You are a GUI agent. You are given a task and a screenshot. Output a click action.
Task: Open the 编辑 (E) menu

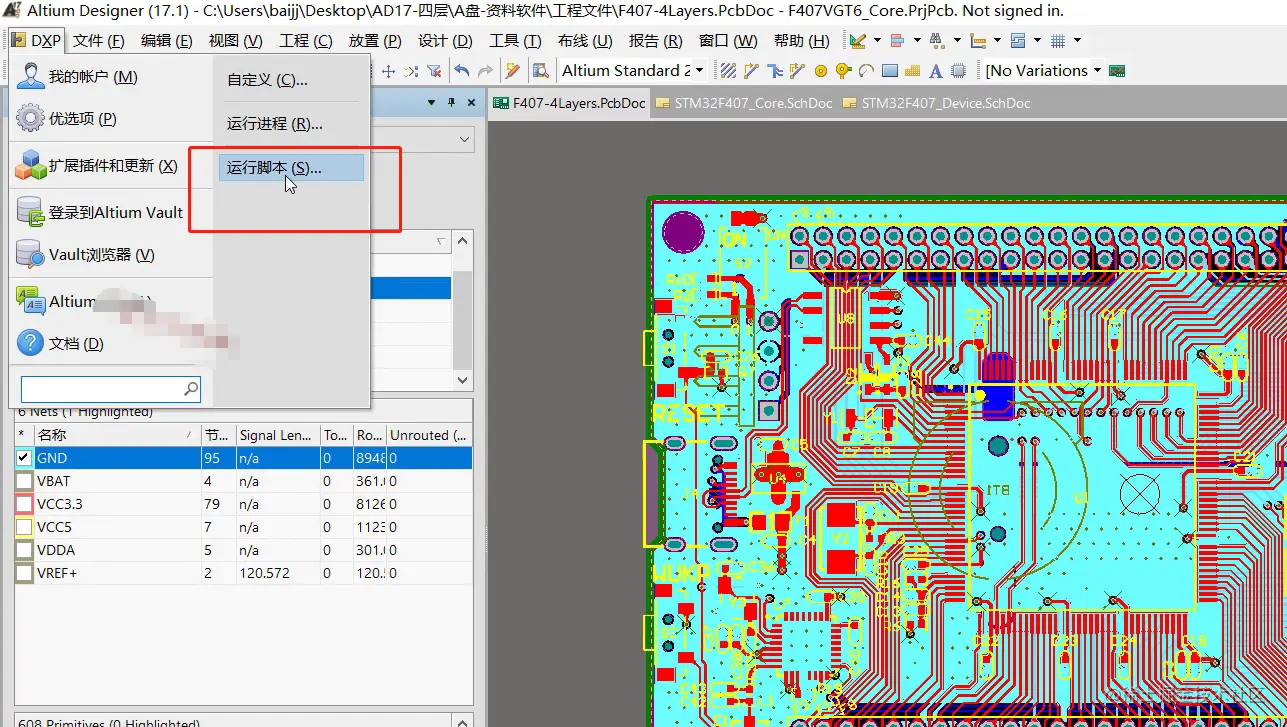[x=166, y=41]
